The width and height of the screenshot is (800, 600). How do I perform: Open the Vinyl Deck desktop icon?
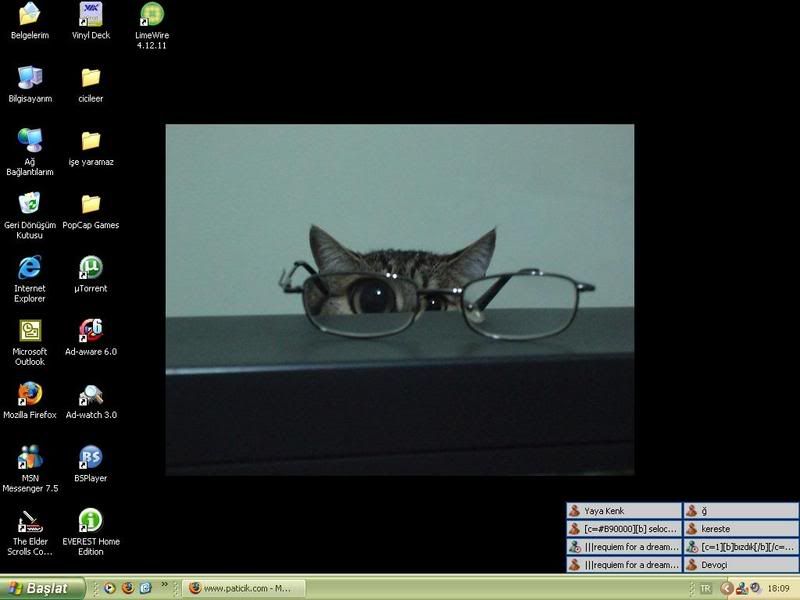(90, 15)
